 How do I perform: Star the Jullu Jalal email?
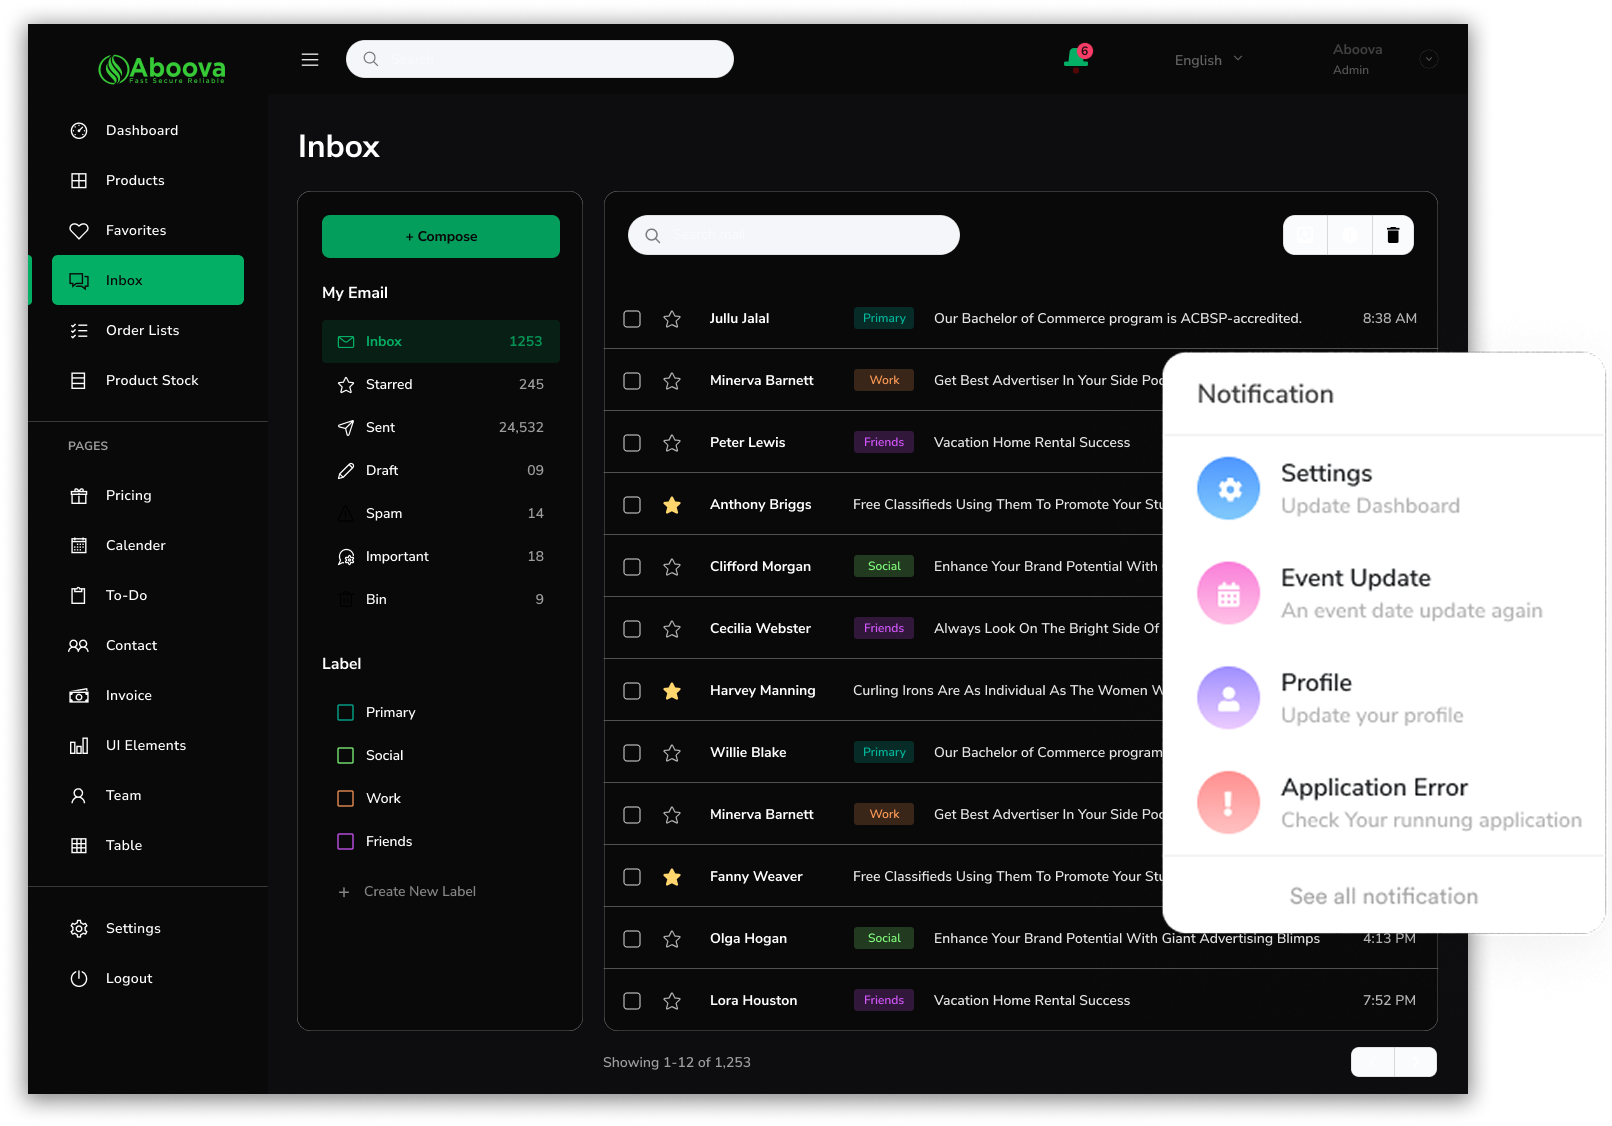672,318
